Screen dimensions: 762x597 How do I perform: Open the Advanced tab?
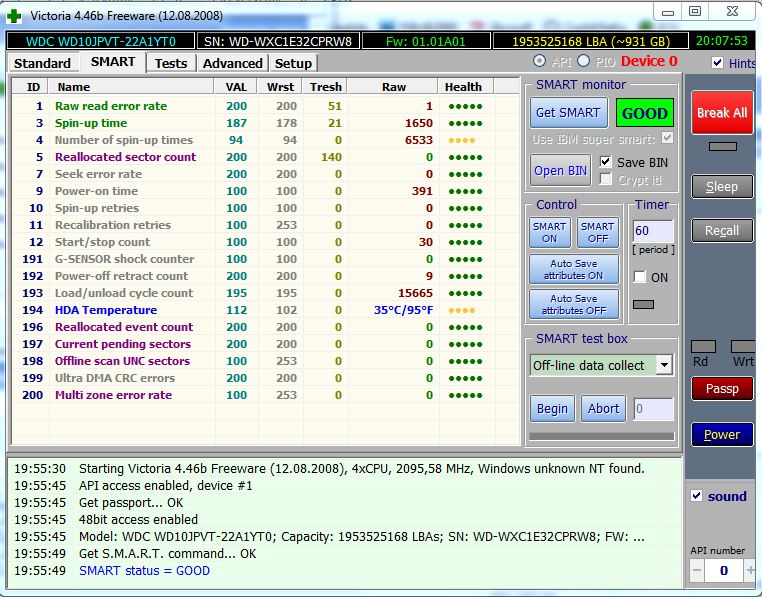(232, 63)
